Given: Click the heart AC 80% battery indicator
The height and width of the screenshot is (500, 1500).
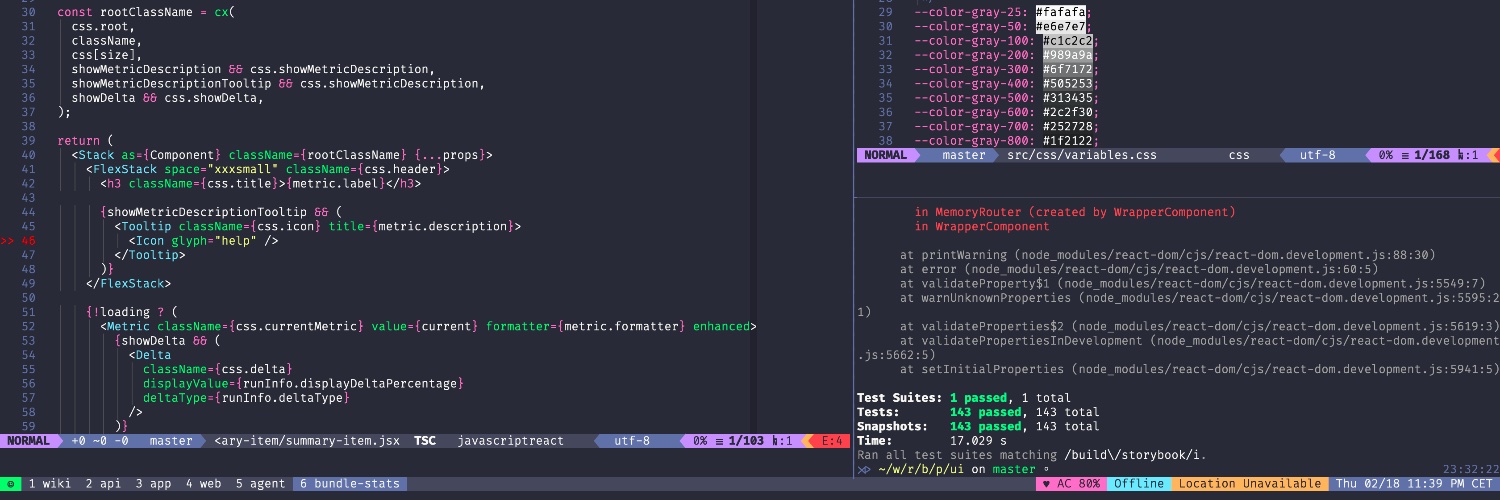Looking at the screenshot, I should click(x=1071, y=484).
